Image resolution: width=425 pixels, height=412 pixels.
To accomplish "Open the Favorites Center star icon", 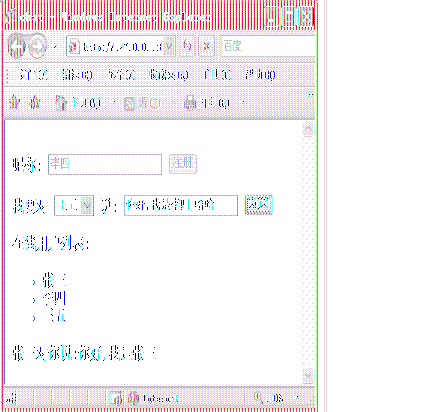I will [x=14, y=102].
